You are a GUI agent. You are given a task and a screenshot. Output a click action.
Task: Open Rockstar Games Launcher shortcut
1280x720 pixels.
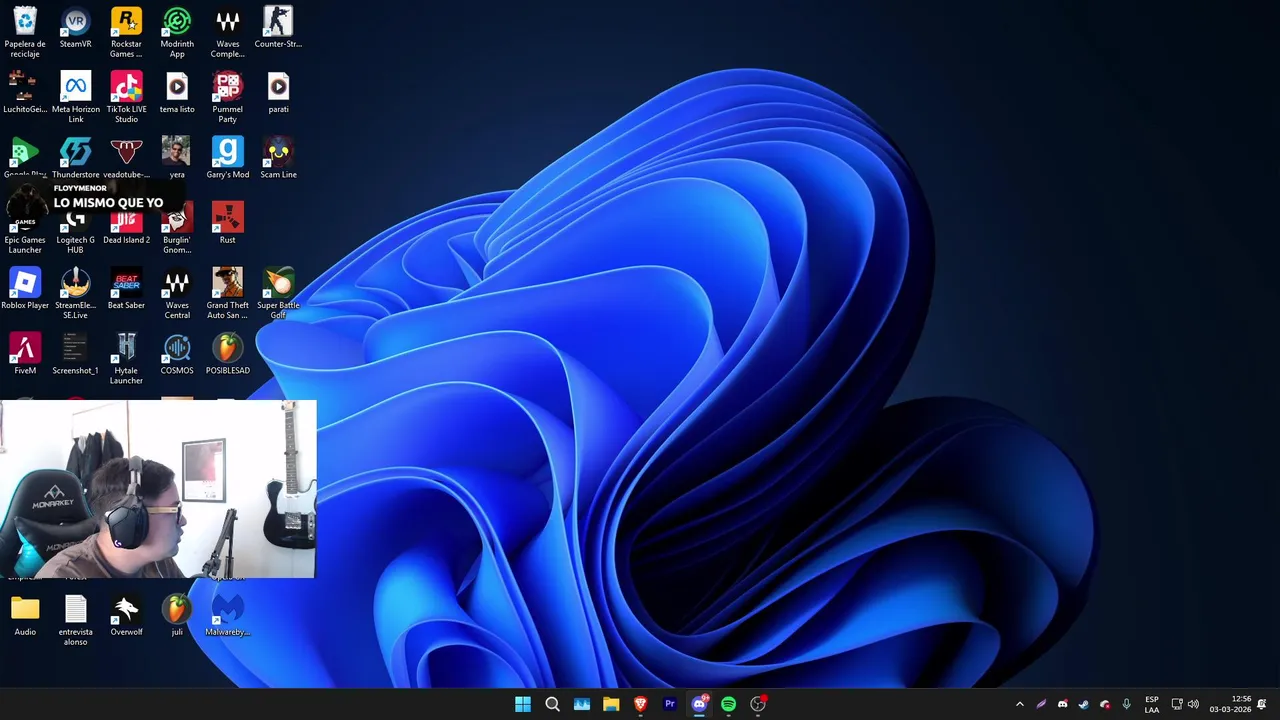pos(126,33)
